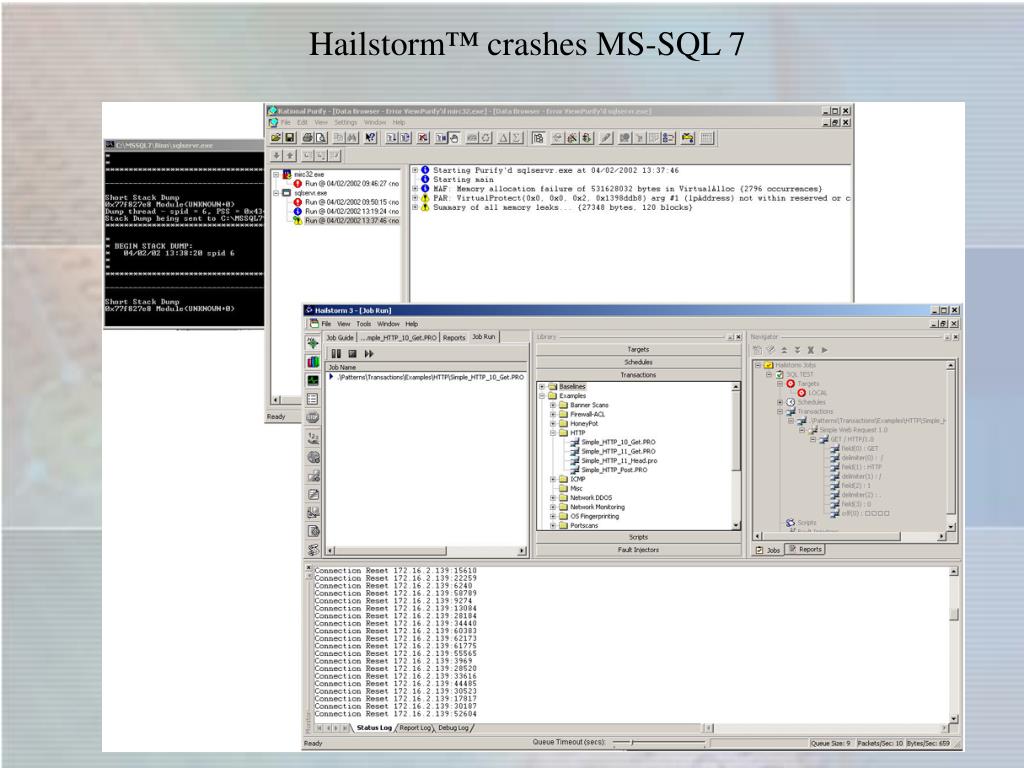Click the Sigma summary icon in Purify toolbar
This screenshot has width=1024, height=768.
click(517, 138)
